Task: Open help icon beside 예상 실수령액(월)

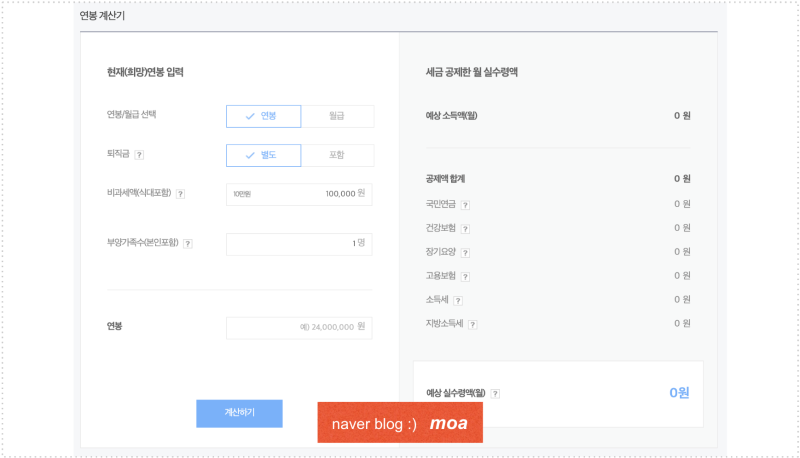Action: [495, 394]
